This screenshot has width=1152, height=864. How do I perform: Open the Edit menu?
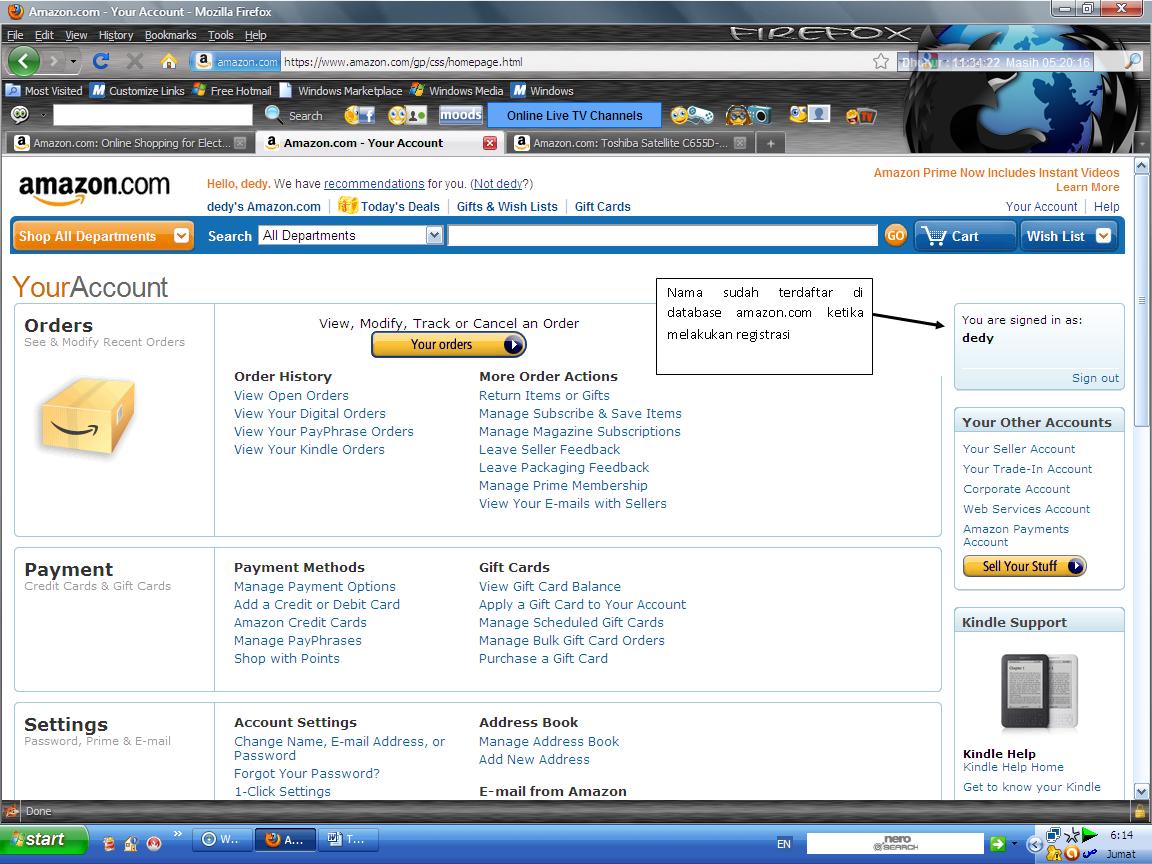pos(44,35)
